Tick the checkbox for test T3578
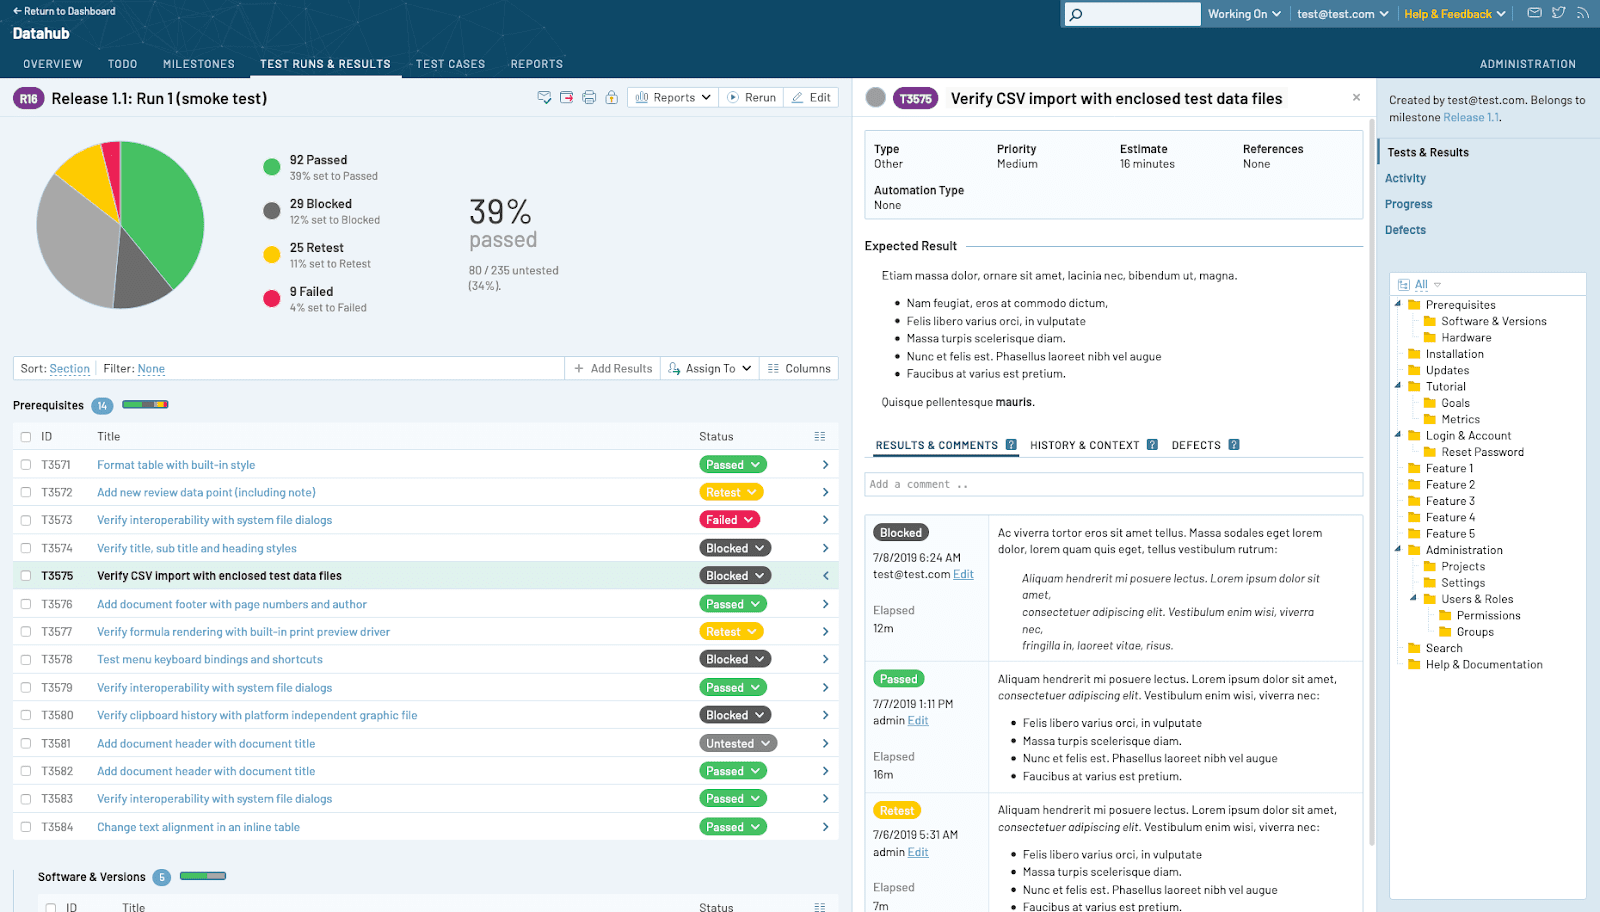This screenshot has height=912, width=1600. pyautogui.click(x=26, y=660)
